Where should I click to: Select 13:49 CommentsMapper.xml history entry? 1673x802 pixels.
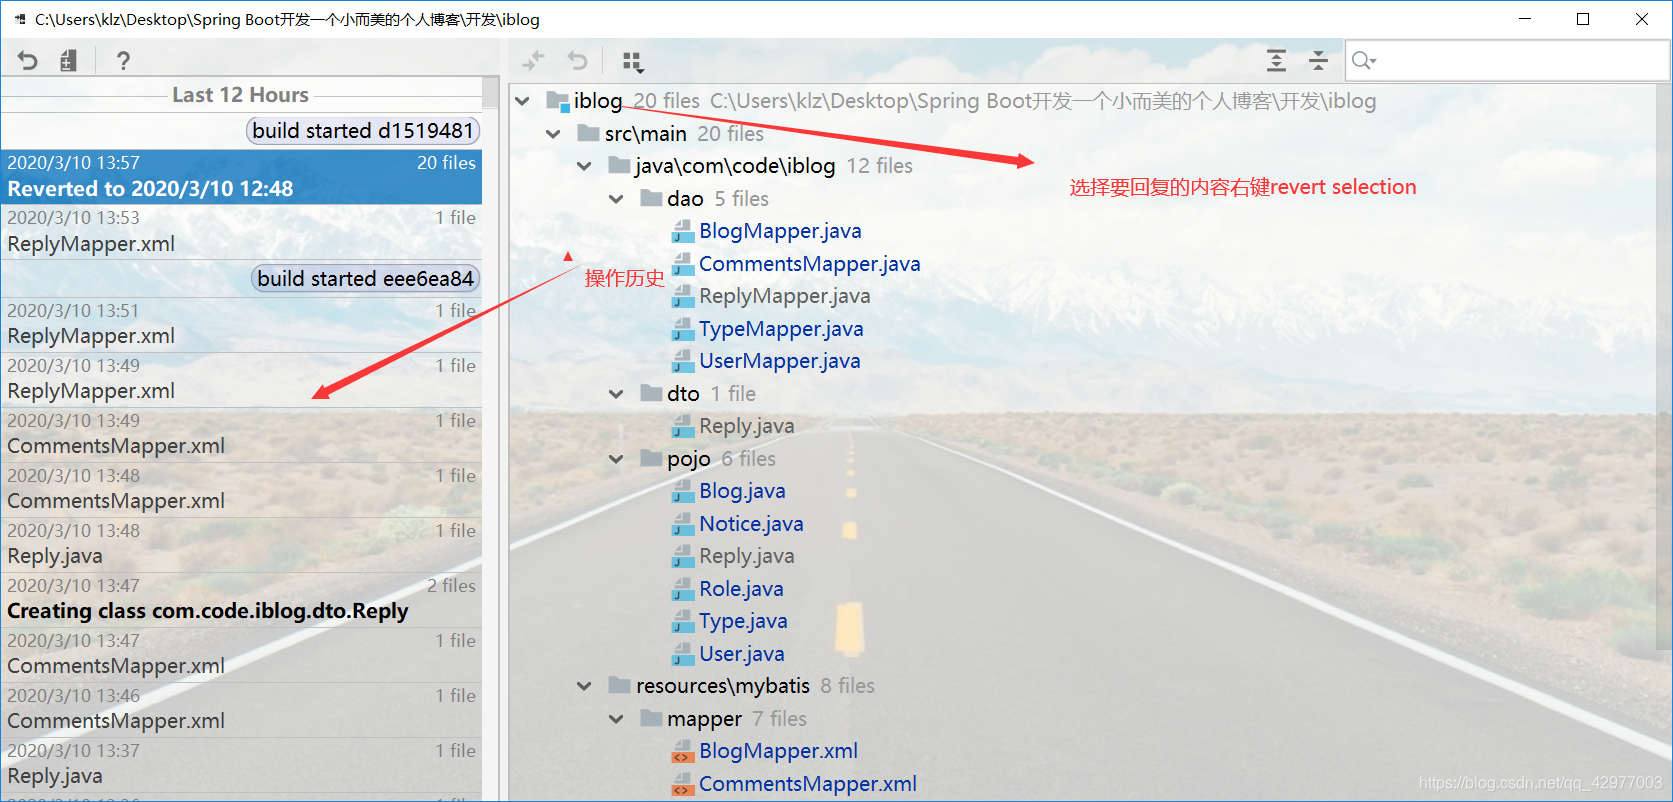click(241, 435)
